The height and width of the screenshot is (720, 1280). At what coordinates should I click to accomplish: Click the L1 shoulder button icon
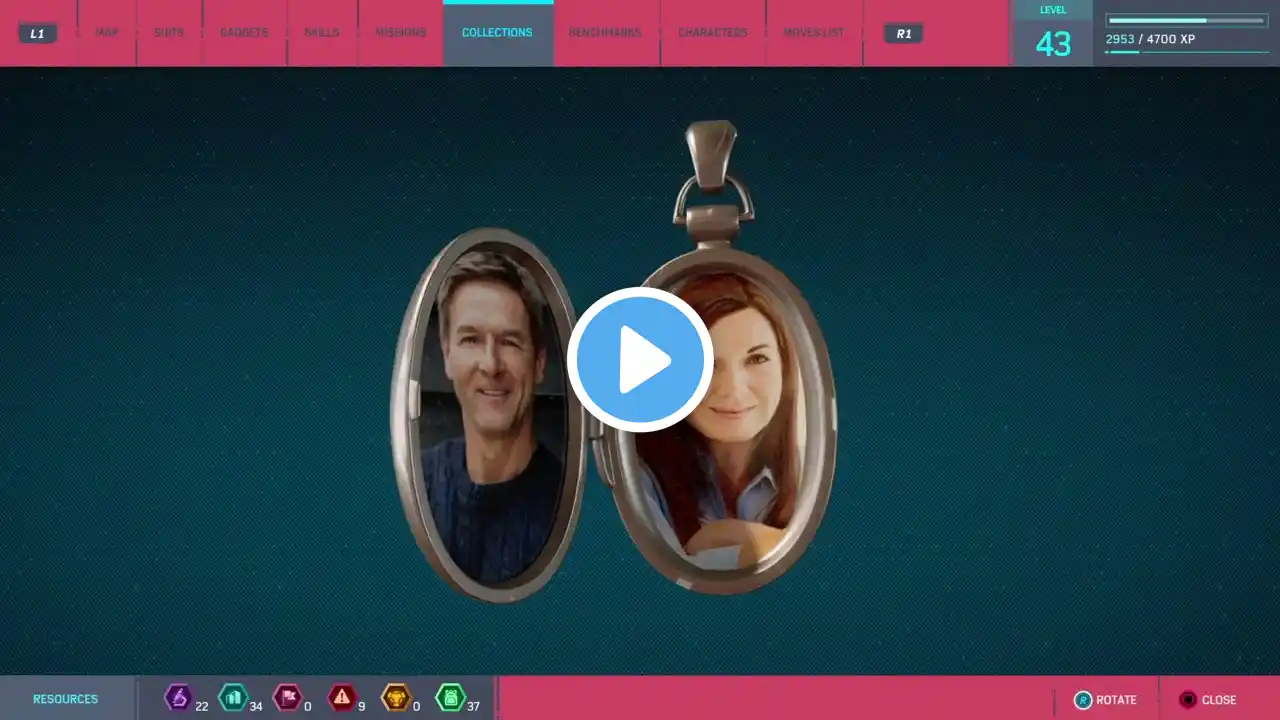click(x=37, y=33)
